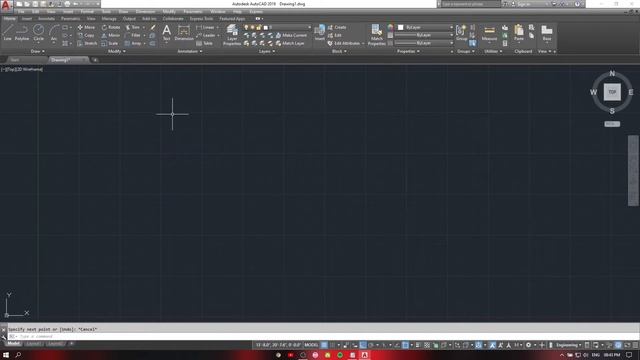This screenshot has width=640, height=360.
Task: Expand the Properties panel
Action: (x=408, y=51)
